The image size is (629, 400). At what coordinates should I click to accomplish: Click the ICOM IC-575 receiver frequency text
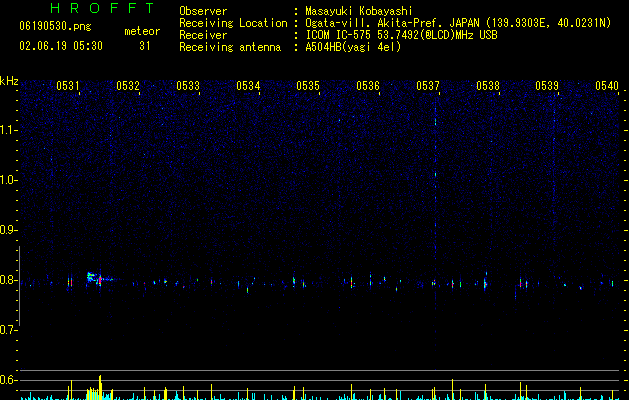[x=401, y=35]
